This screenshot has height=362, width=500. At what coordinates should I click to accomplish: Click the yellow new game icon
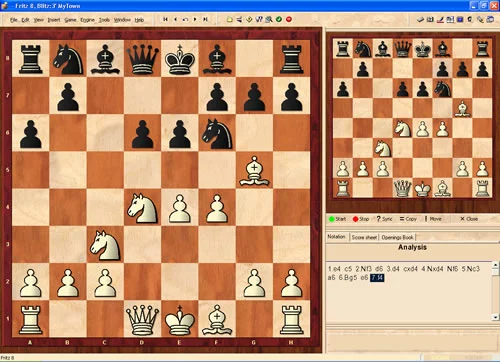coord(230,19)
